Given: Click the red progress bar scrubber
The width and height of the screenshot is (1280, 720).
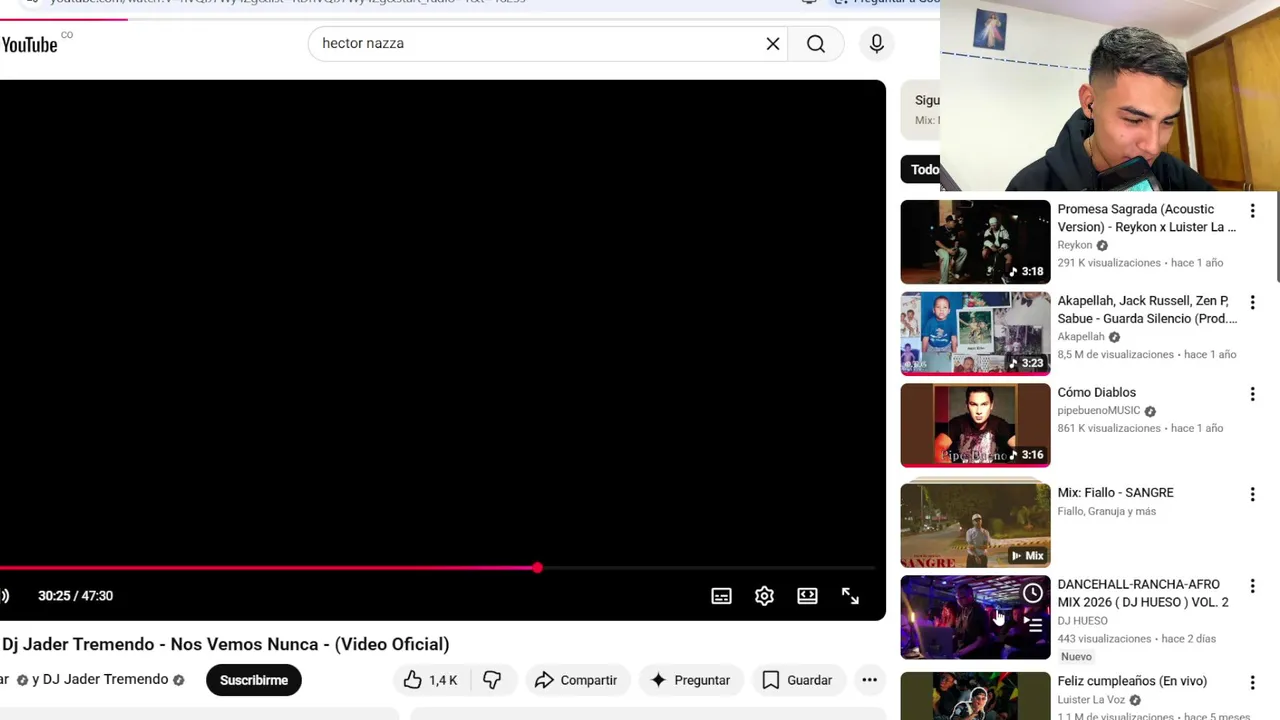Looking at the screenshot, I should (537, 568).
